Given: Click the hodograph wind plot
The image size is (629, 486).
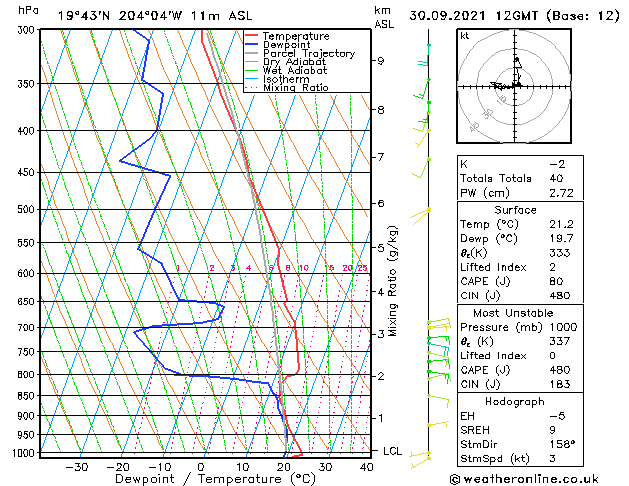Looking at the screenshot, I should 514,86.
